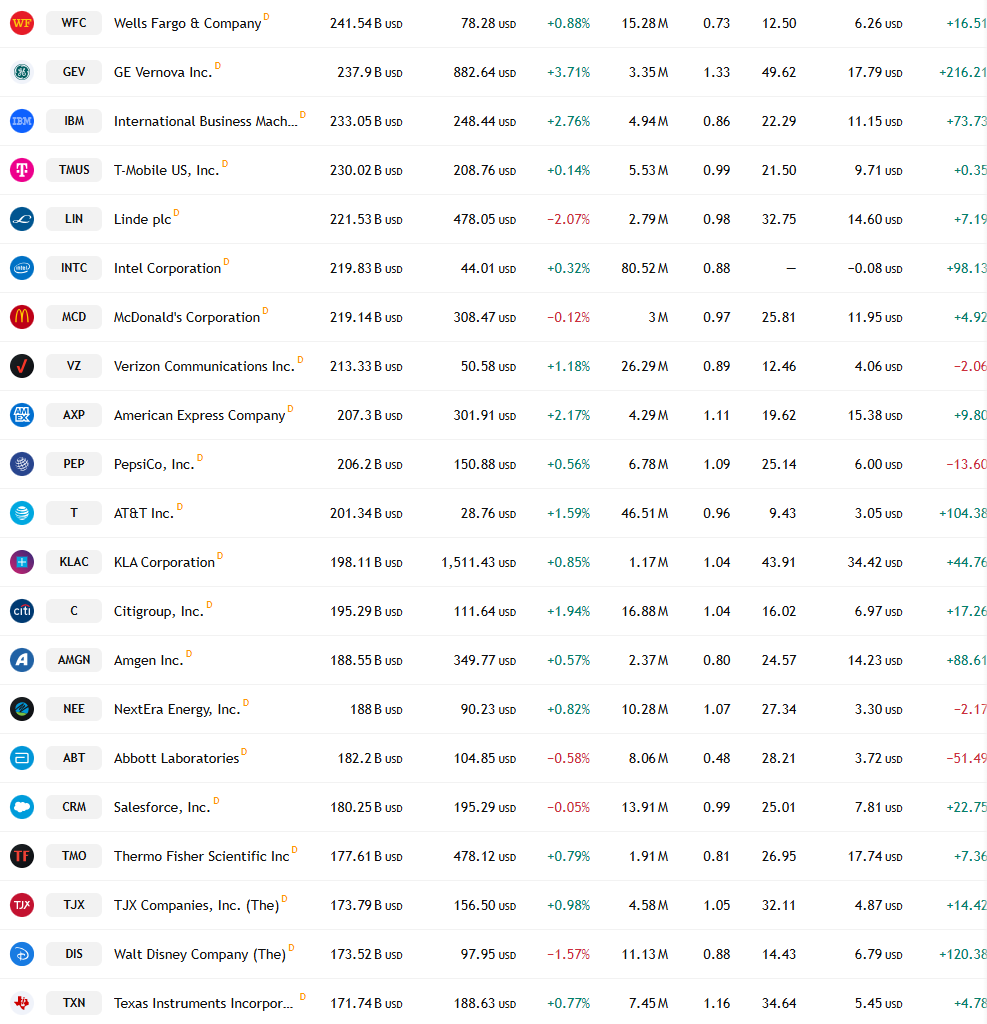This screenshot has width=987, height=1024.
Task: Open Abbott Laboratories company link
Action: click(176, 758)
